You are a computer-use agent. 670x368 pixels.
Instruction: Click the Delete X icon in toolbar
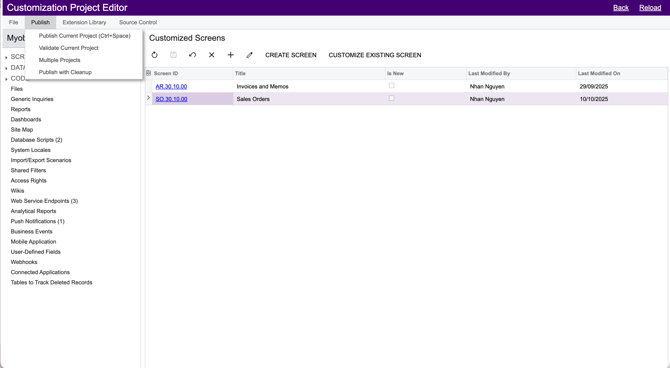click(x=212, y=55)
